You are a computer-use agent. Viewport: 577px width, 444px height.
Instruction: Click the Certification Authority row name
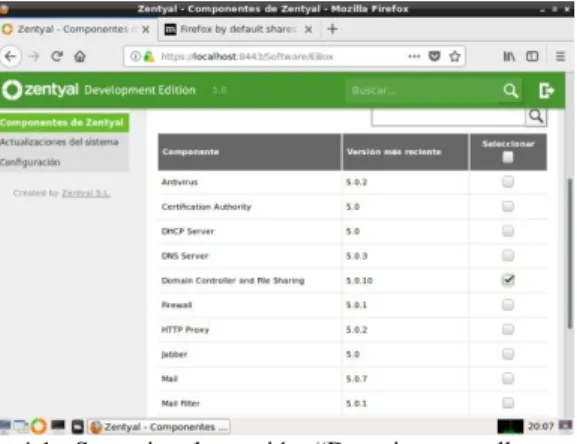point(206,207)
